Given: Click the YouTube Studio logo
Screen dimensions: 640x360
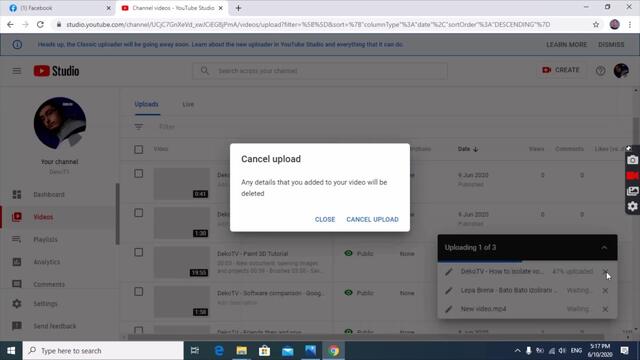Looking at the screenshot, I should click(x=56, y=71).
